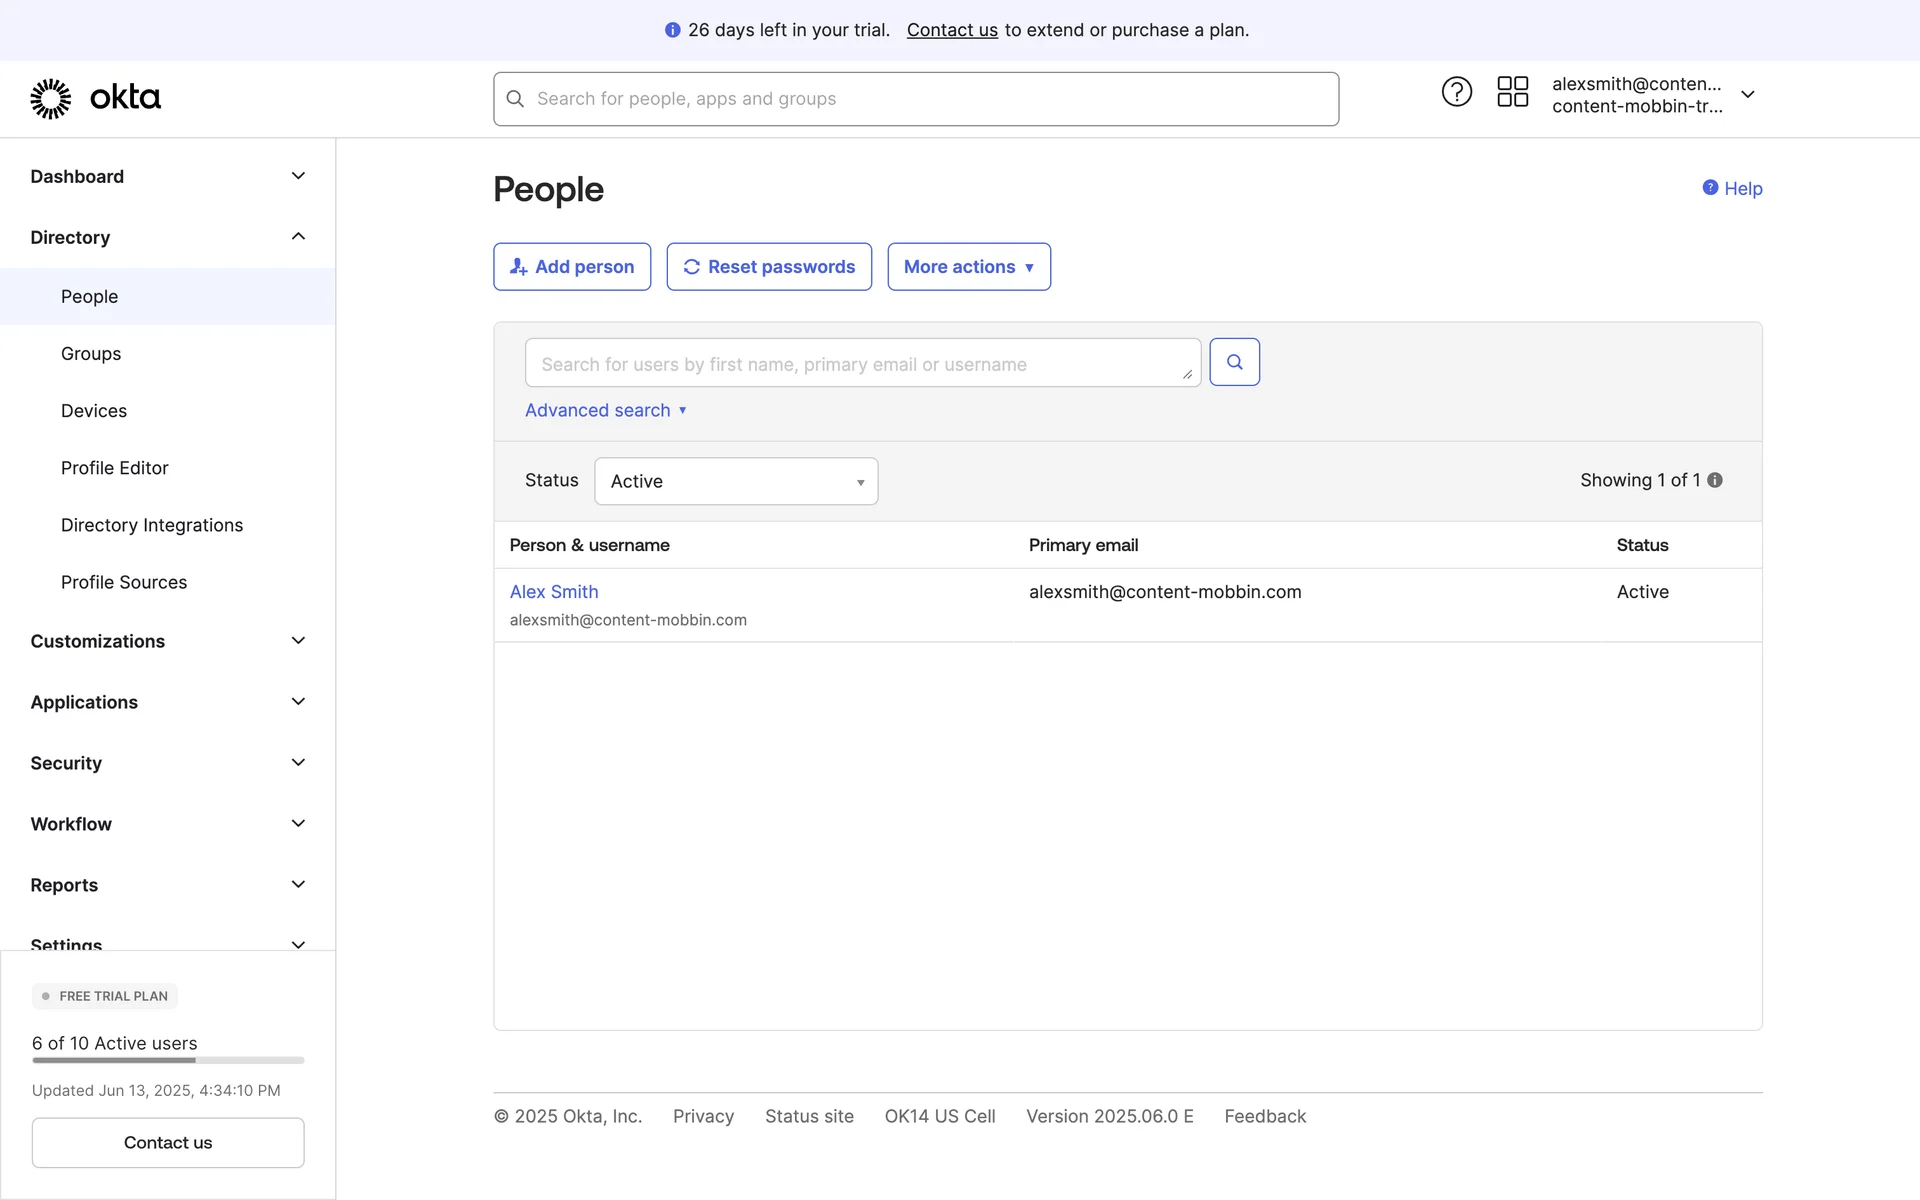Click the Add person button

point(572,267)
